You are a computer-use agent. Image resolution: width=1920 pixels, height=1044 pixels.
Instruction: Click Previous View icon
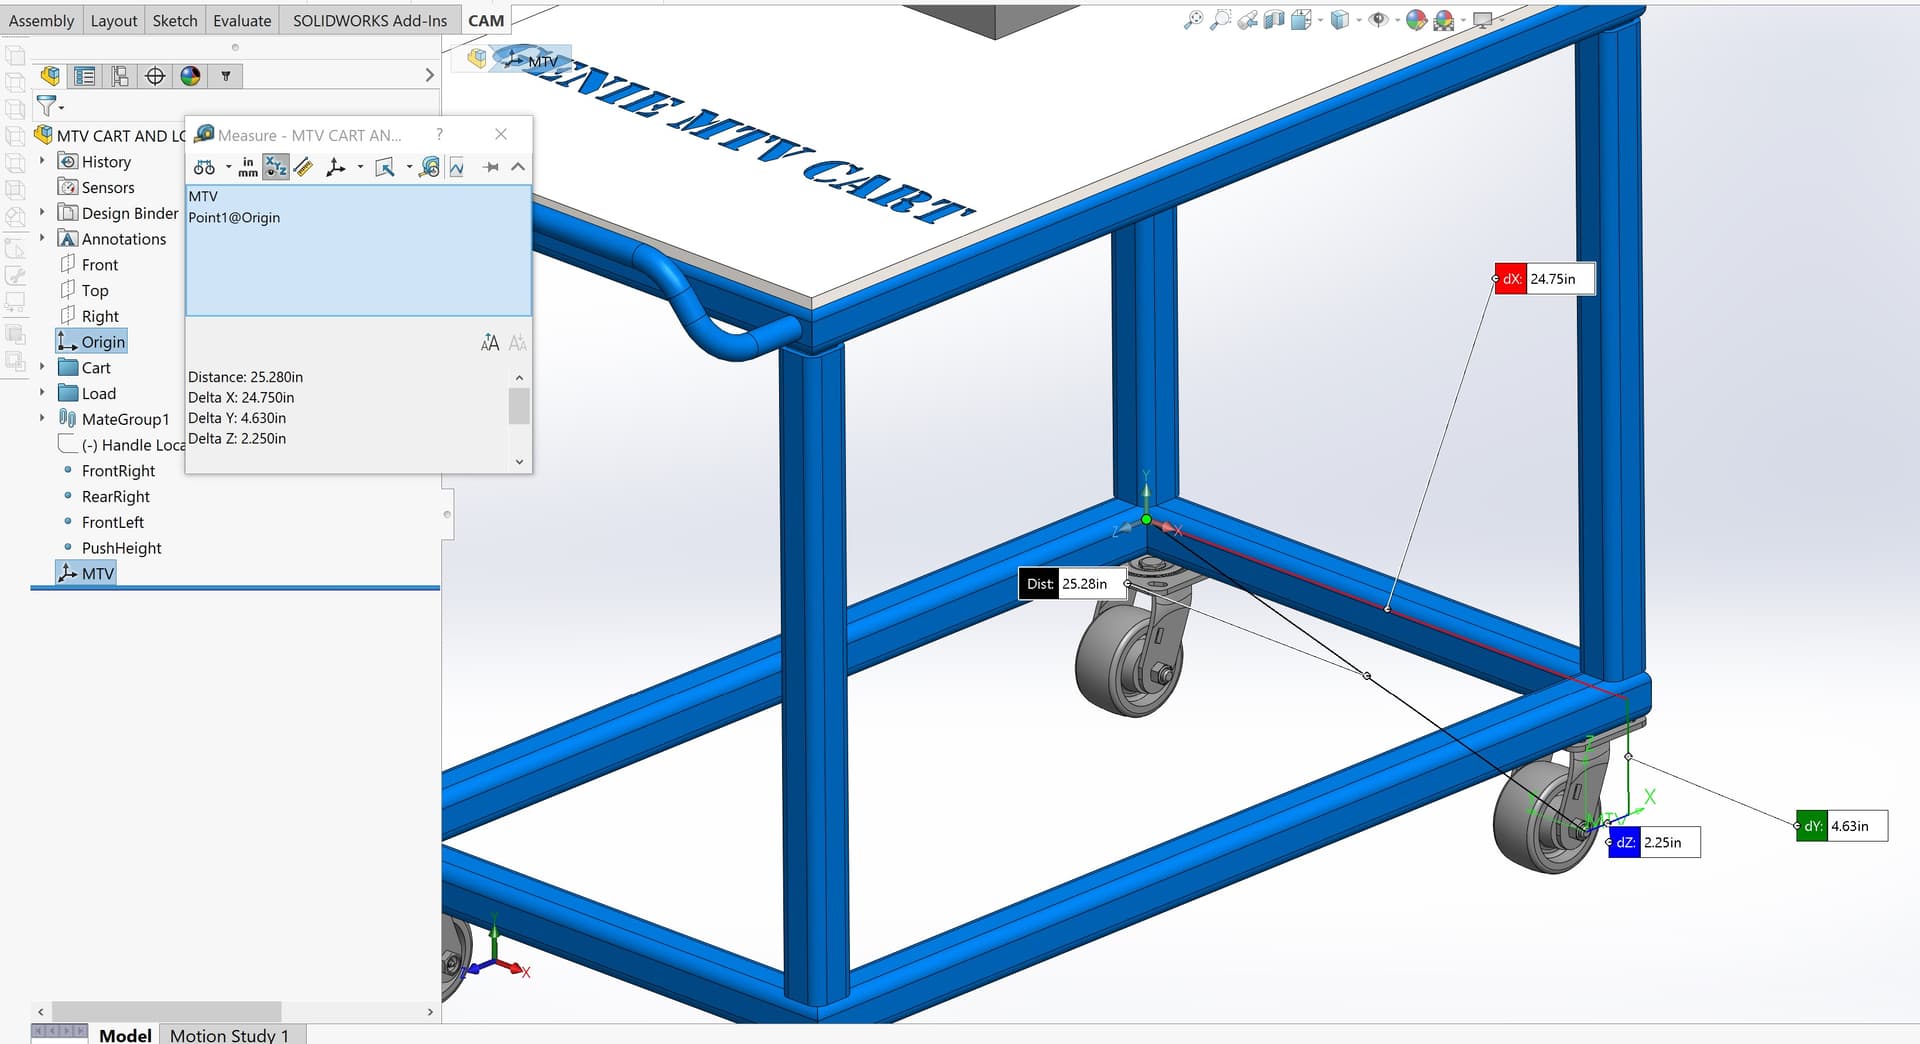[1247, 20]
